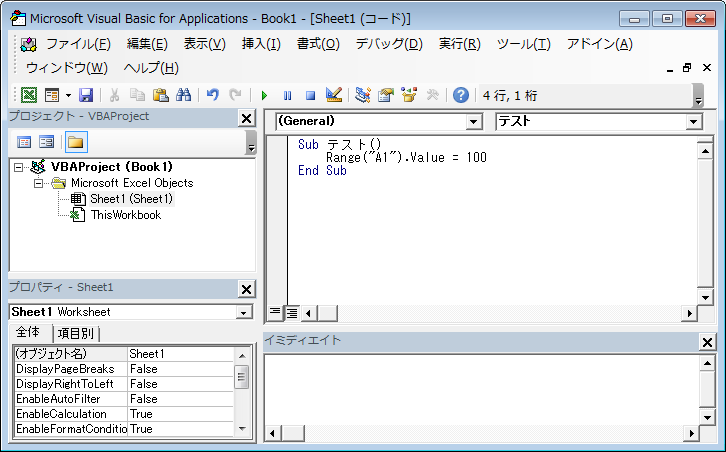Open Find with the binoculars icon

[x=183, y=95]
